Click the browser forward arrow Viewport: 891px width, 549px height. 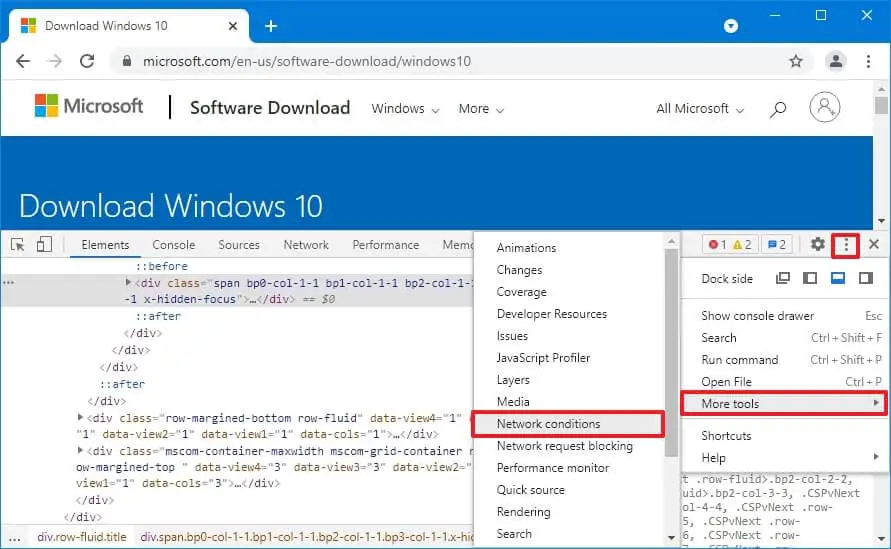(x=55, y=61)
